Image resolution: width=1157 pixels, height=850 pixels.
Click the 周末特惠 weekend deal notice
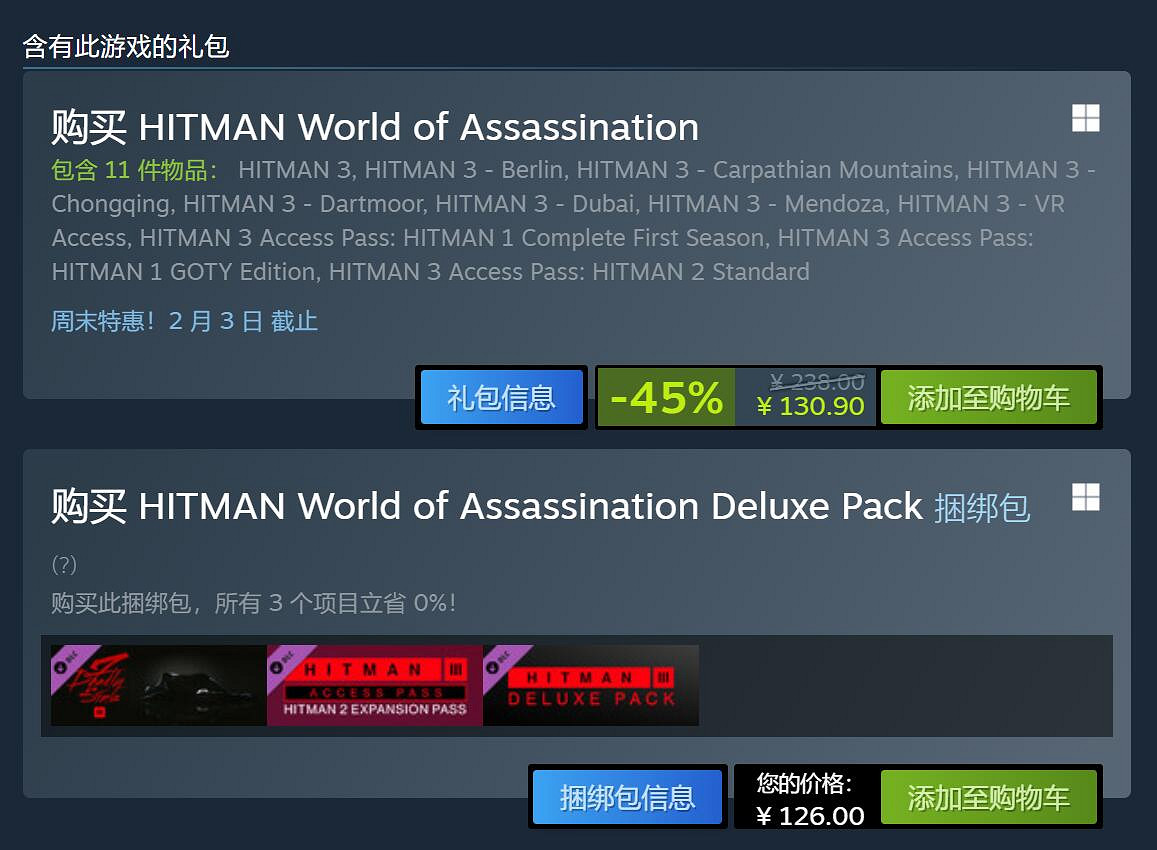184,321
